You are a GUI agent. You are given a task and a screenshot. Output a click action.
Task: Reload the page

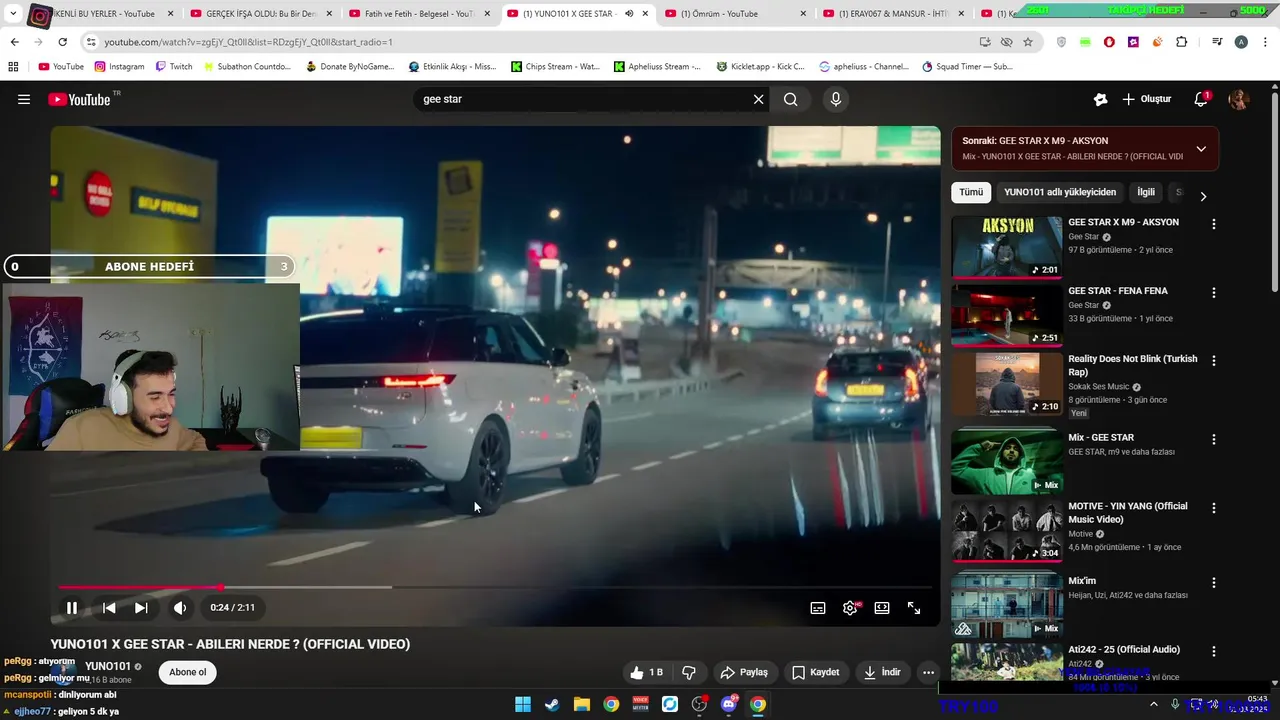[62, 42]
